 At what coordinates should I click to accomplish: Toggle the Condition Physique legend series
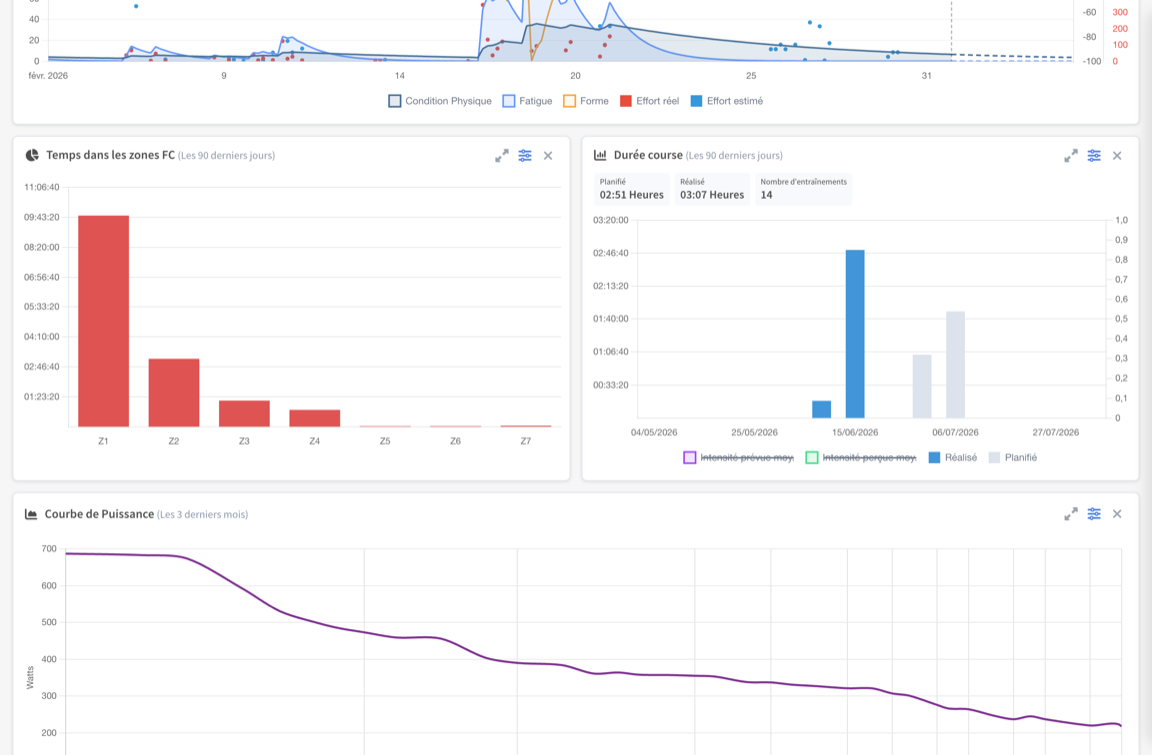[x=440, y=101]
